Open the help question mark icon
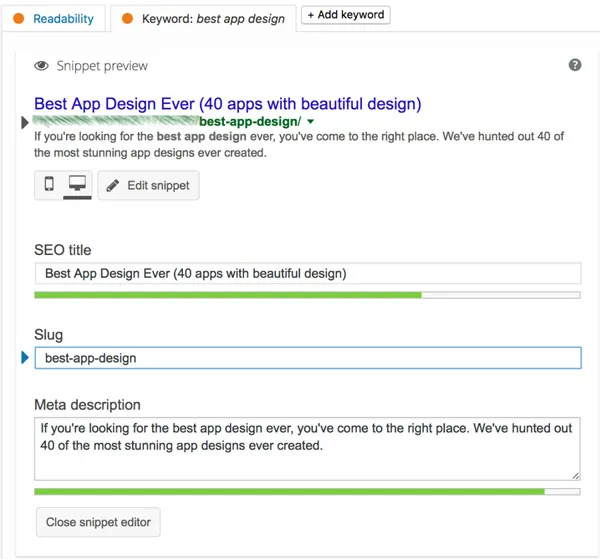600x560 pixels. [575, 65]
